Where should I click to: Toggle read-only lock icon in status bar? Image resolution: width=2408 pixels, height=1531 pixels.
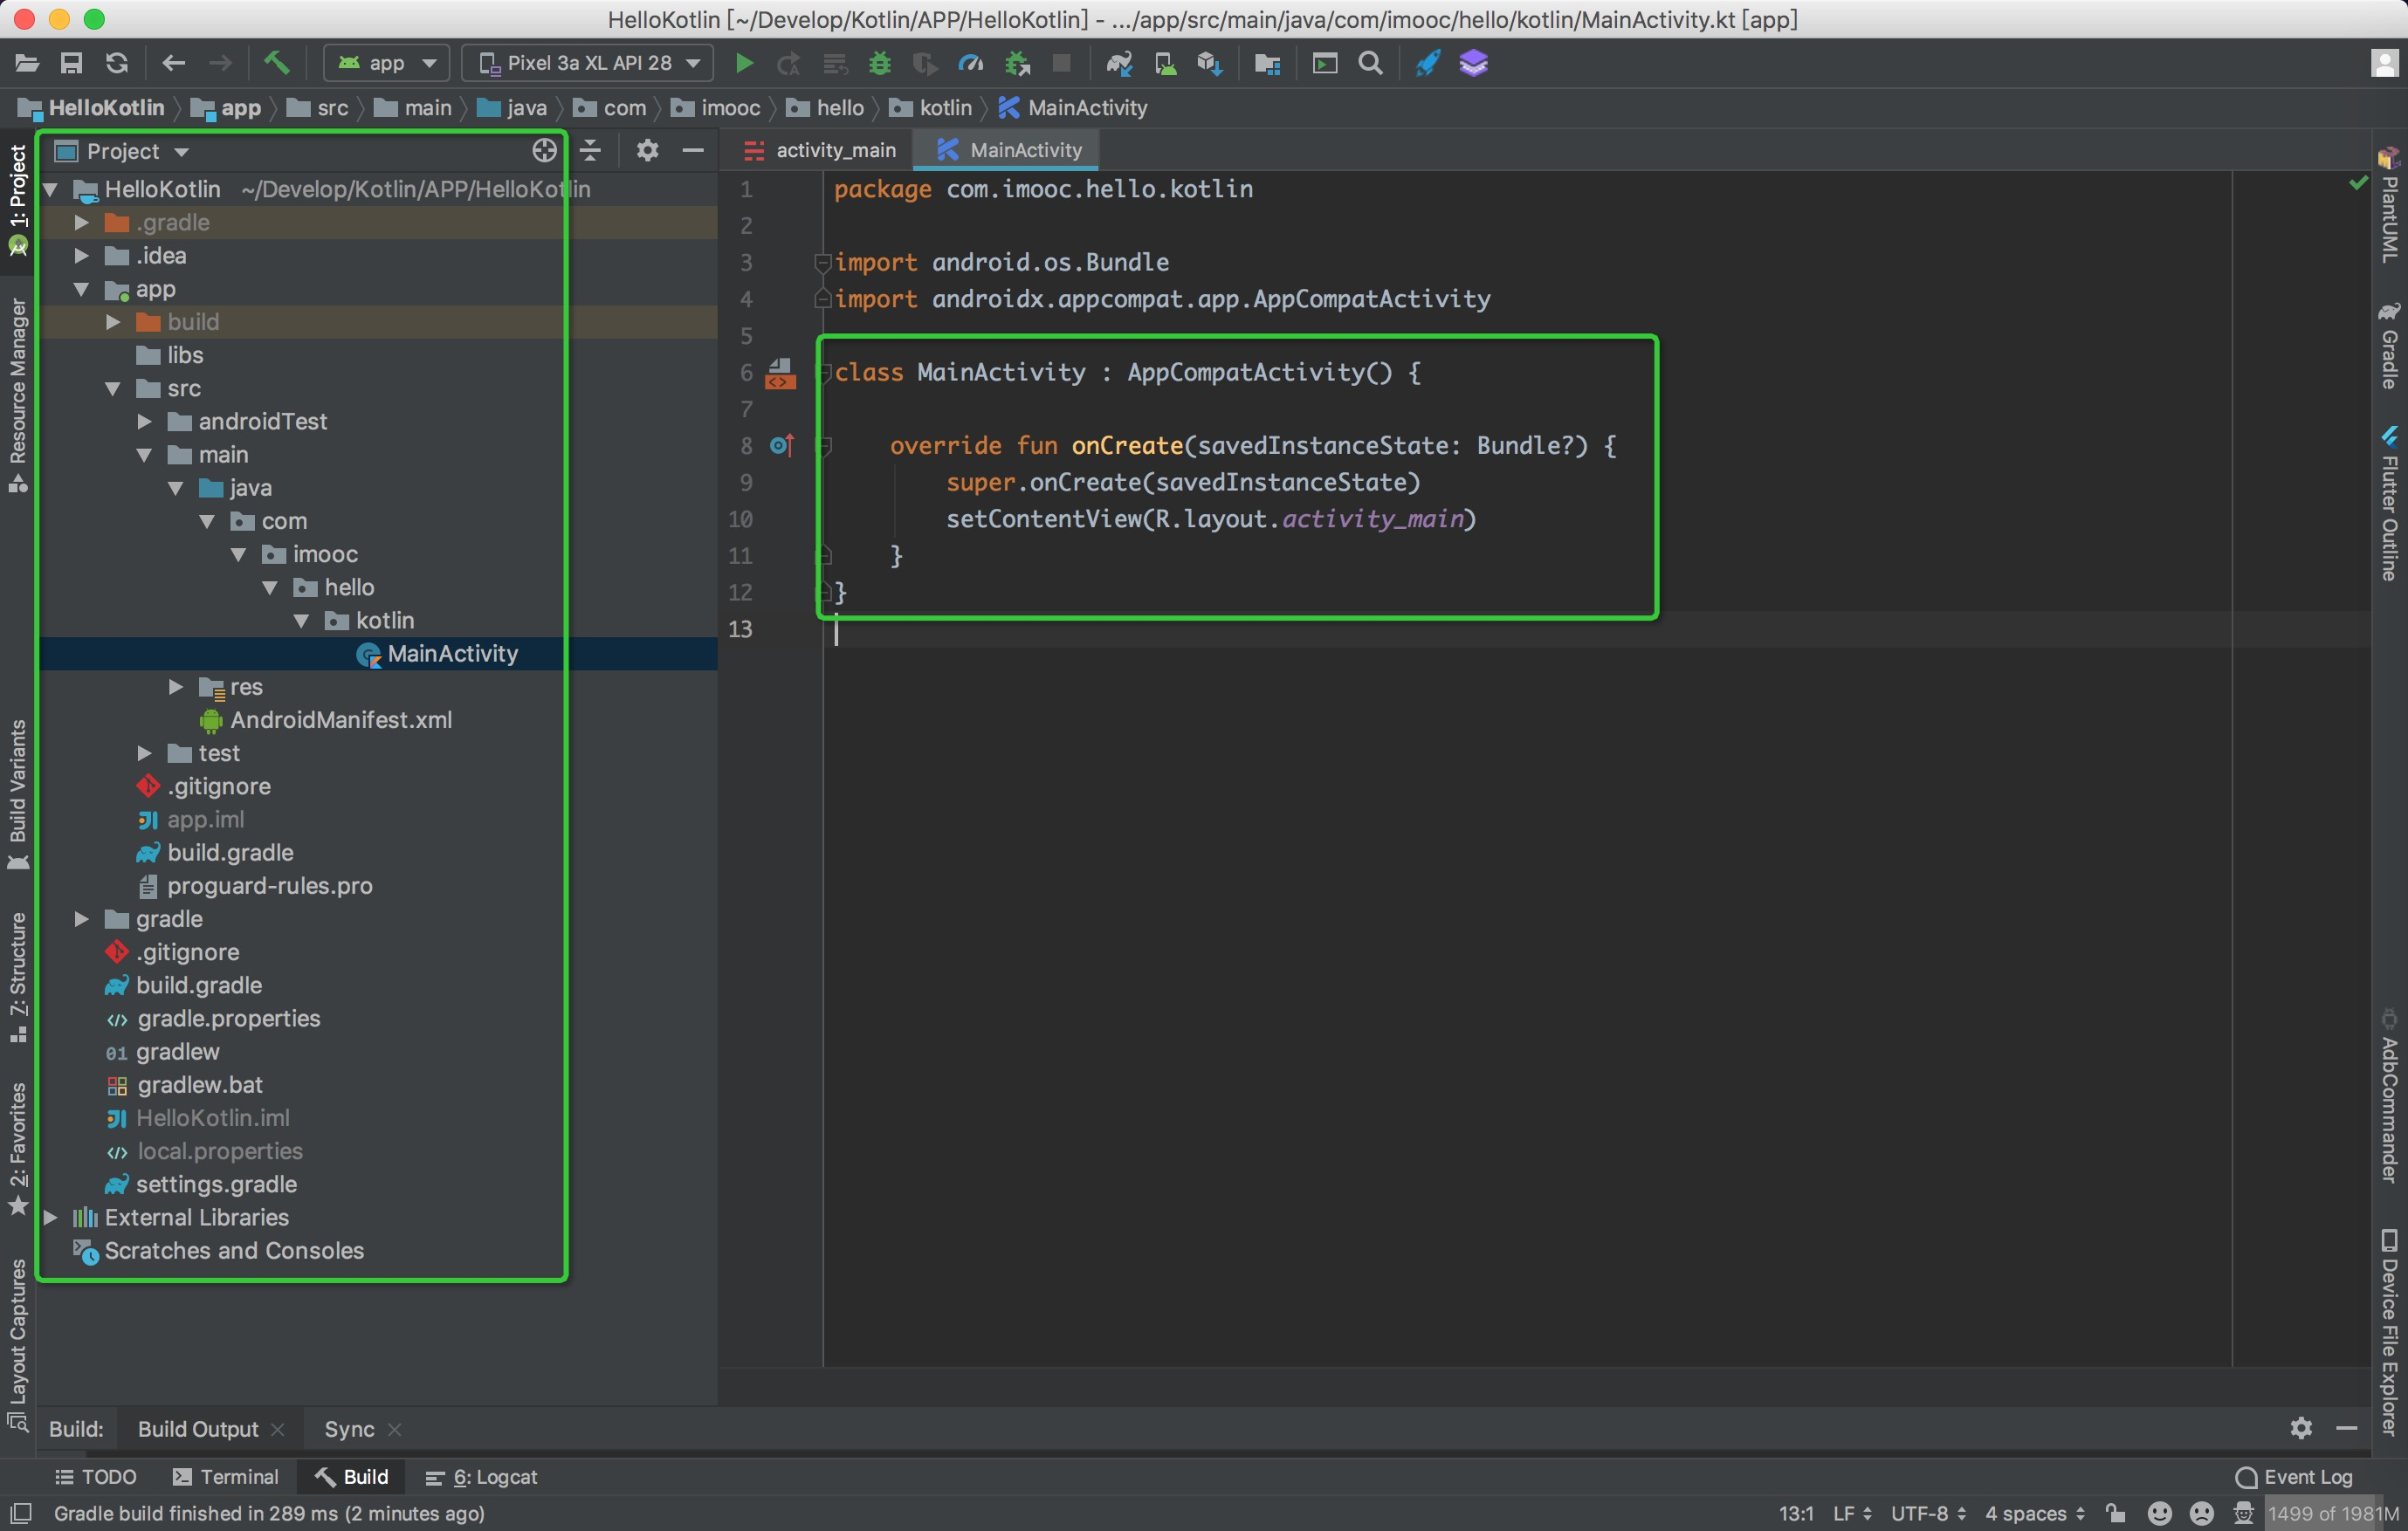tap(2115, 1513)
